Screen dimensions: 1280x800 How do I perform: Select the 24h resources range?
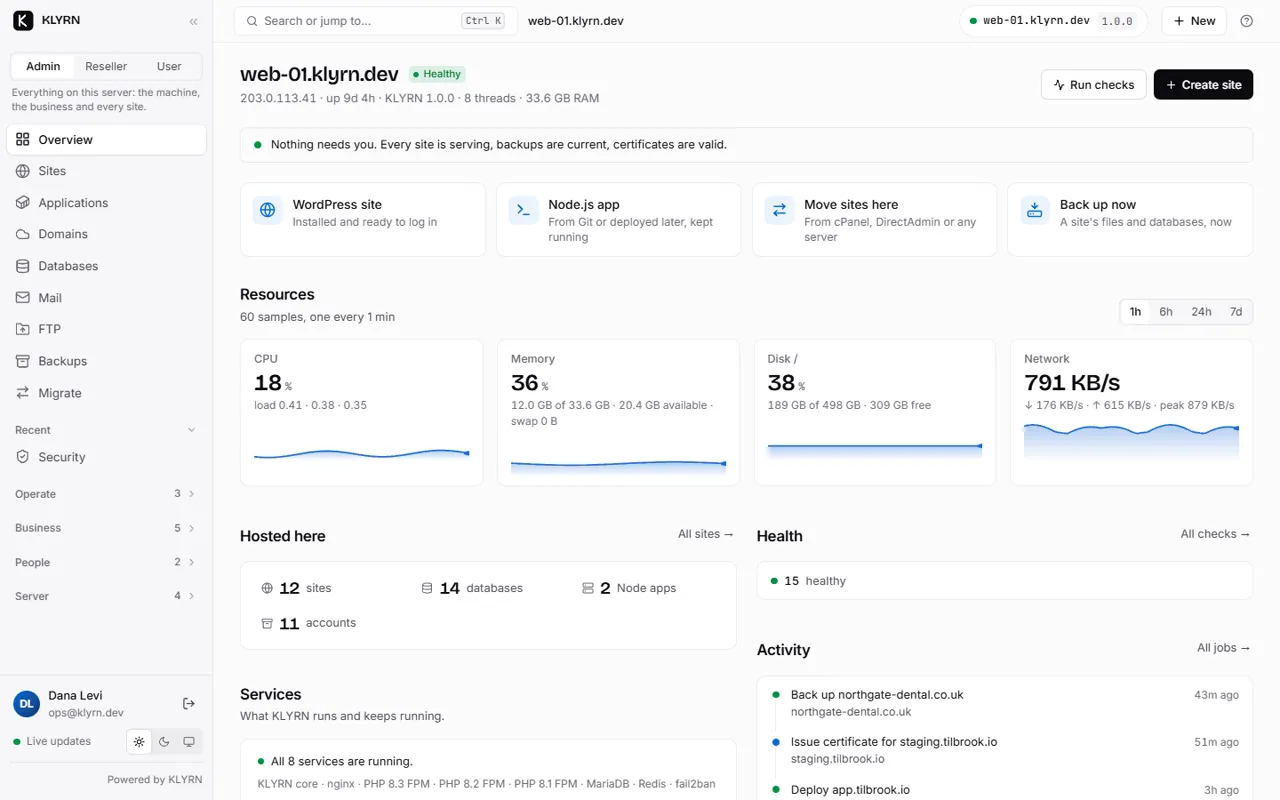[1201, 312]
